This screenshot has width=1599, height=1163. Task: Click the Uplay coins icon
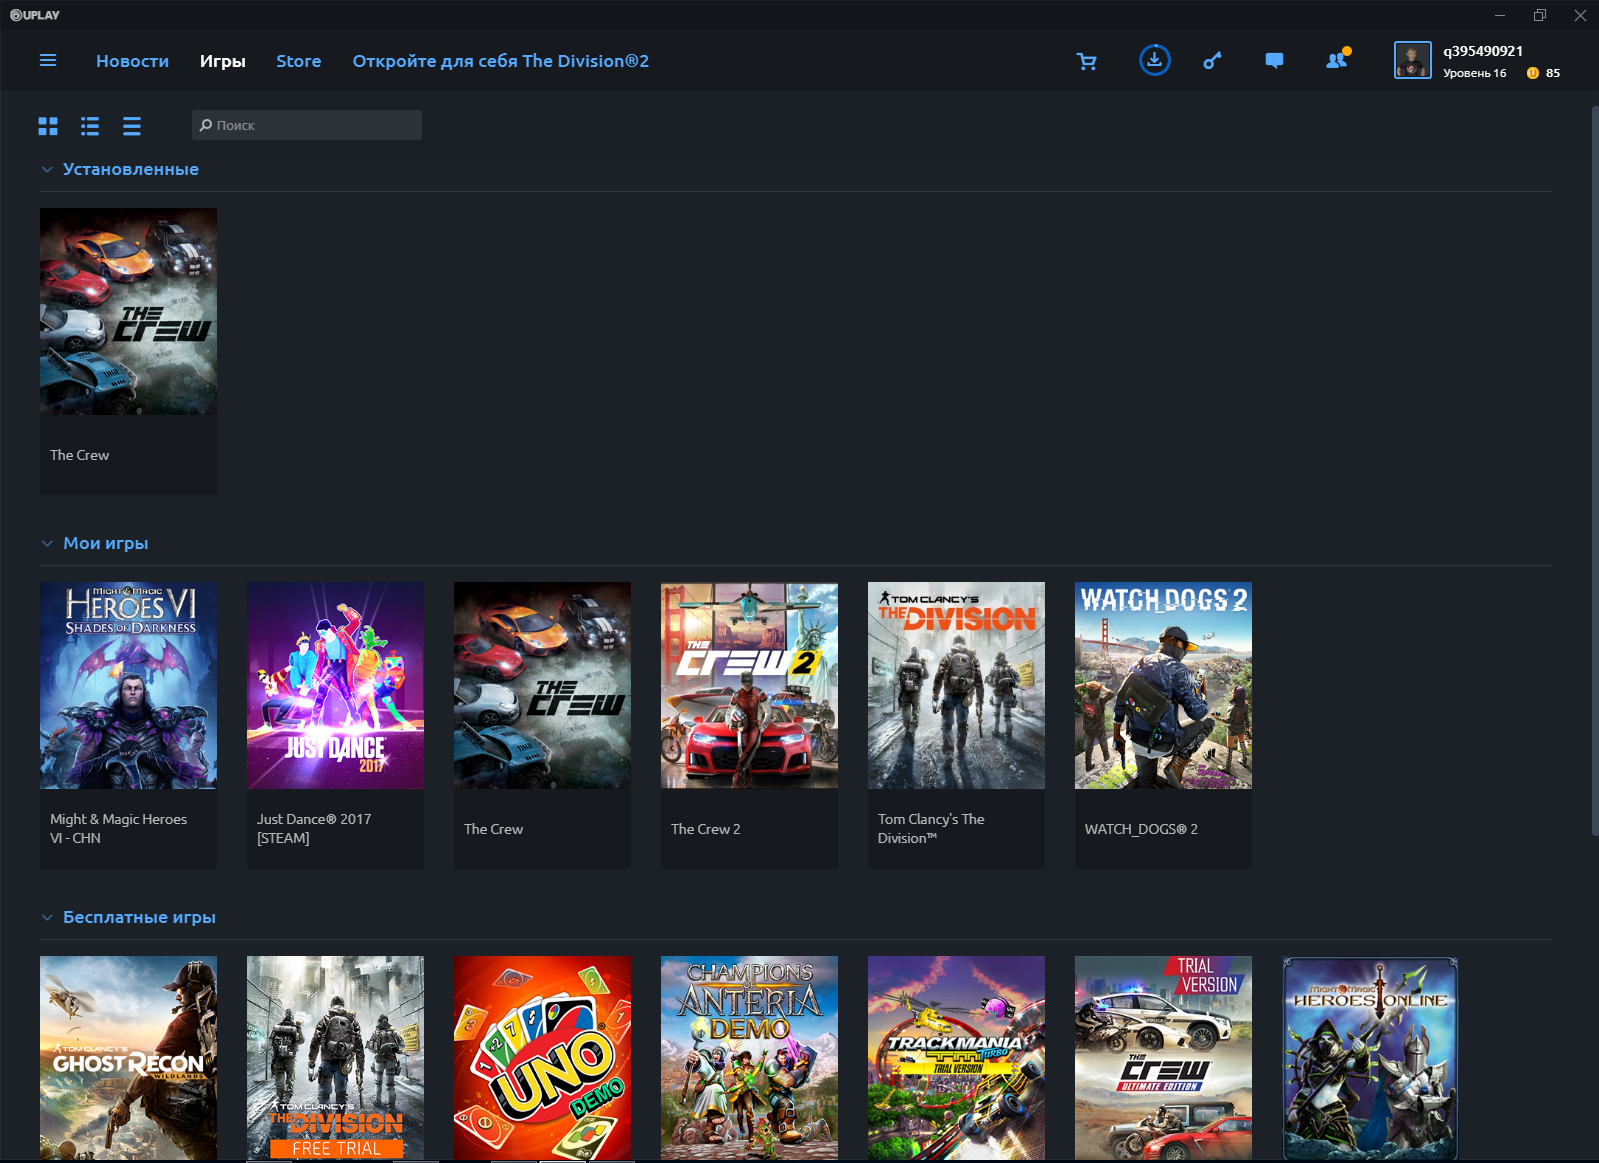(x=1532, y=73)
